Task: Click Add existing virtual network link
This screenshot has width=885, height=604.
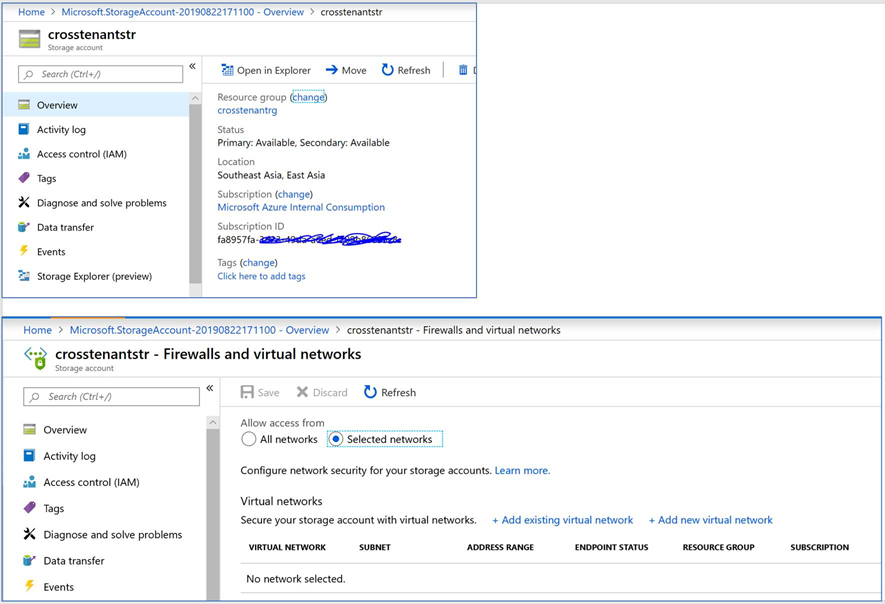Action: pos(562,520)
